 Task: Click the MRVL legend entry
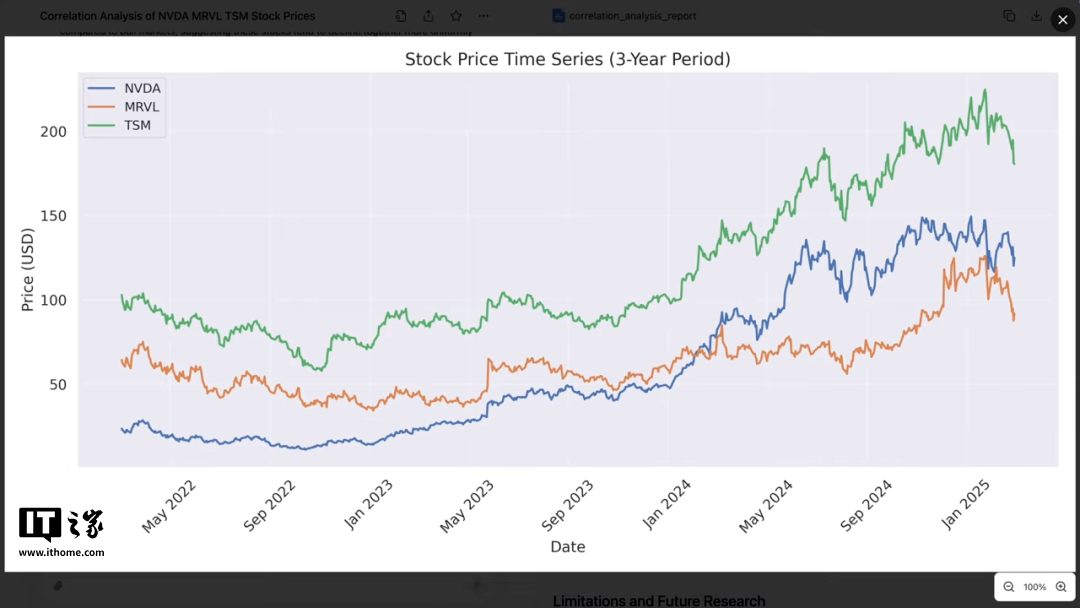[141, 107]
